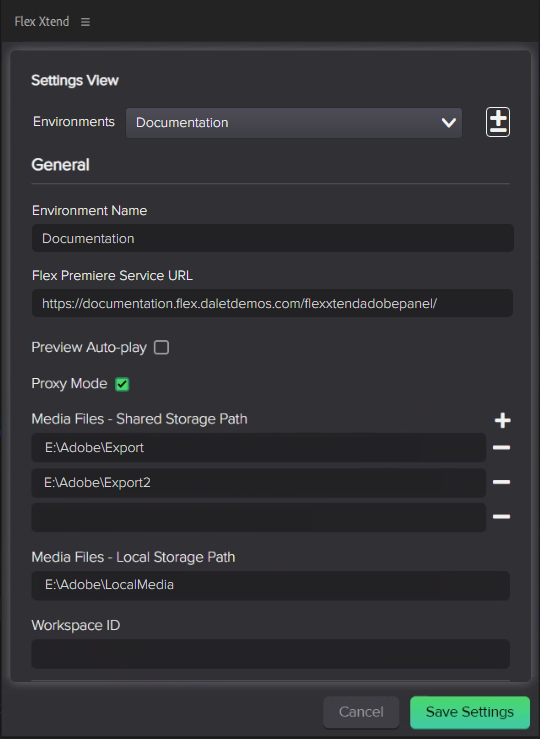
Task: Remove the E:\Adobe\Export2 shared path
Action: (x=501, y=482)
